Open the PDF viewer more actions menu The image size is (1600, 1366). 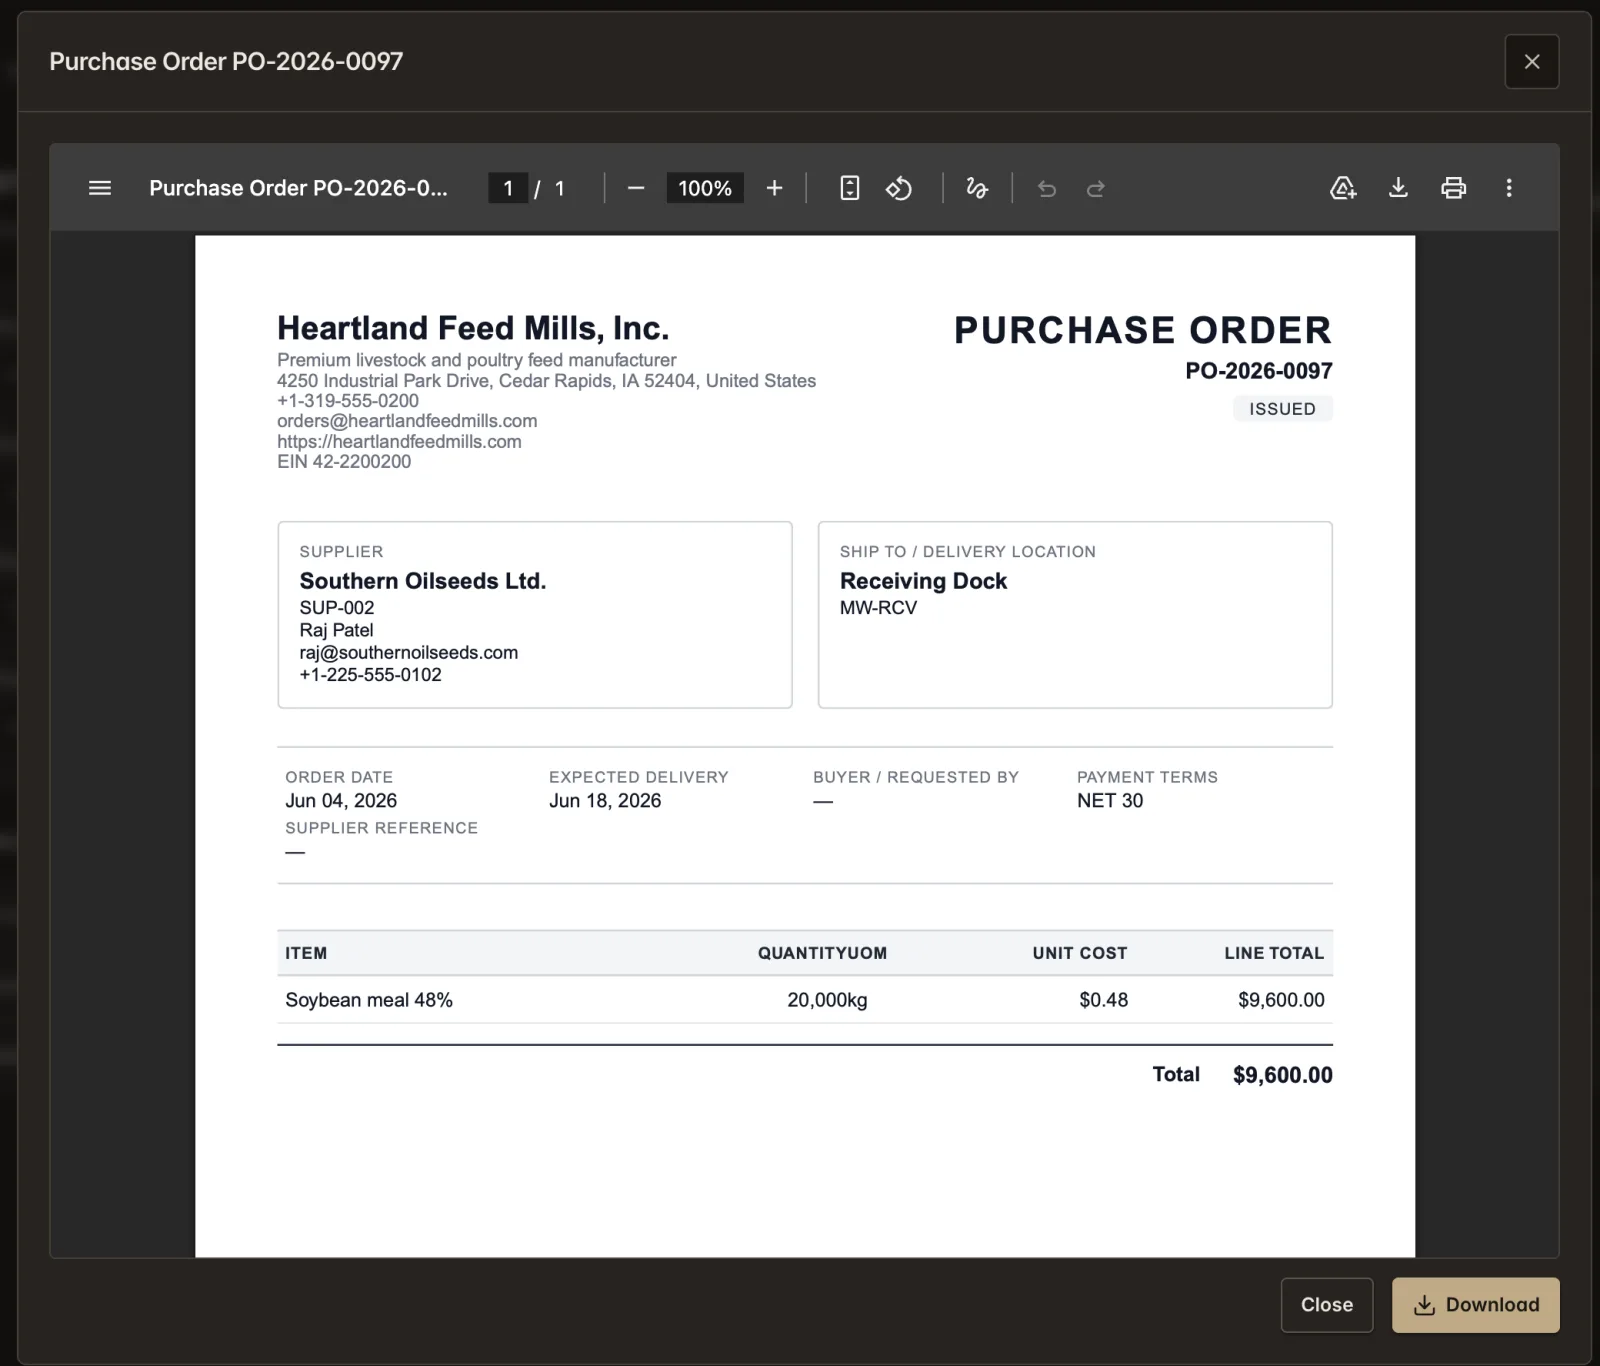(1509, 188)
